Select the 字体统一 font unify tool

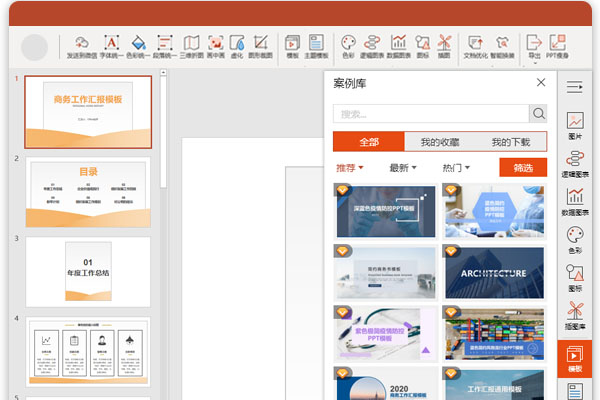[x=111, y=44]
